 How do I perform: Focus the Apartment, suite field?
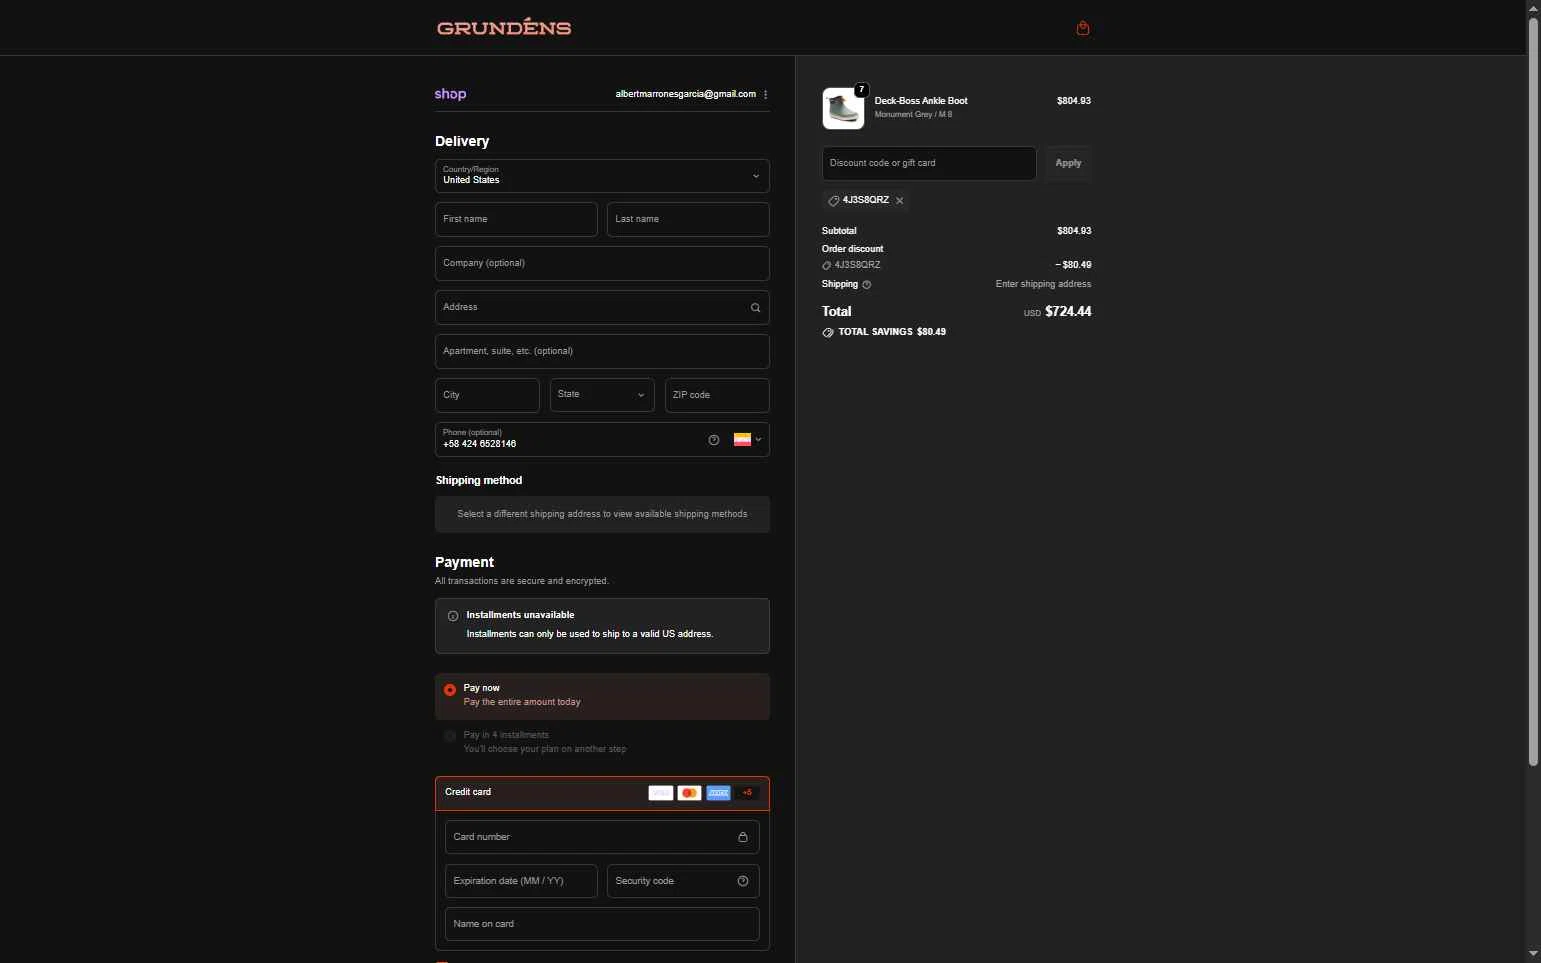click(602, 351)
